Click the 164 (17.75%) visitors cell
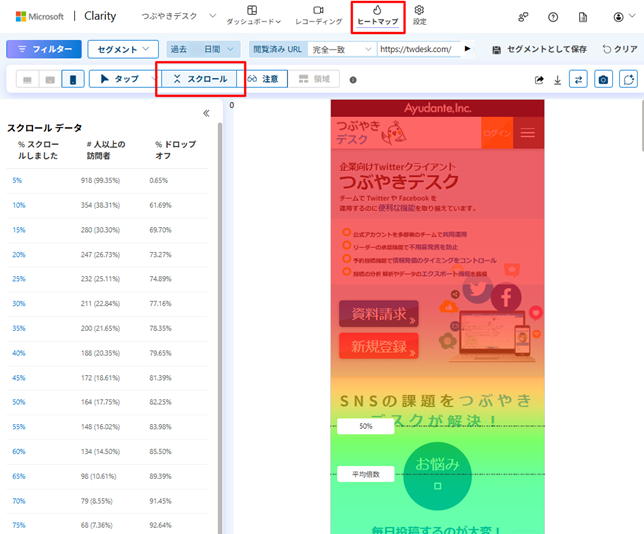This screenshot has width=644, height=534. (x=100, y=402)
